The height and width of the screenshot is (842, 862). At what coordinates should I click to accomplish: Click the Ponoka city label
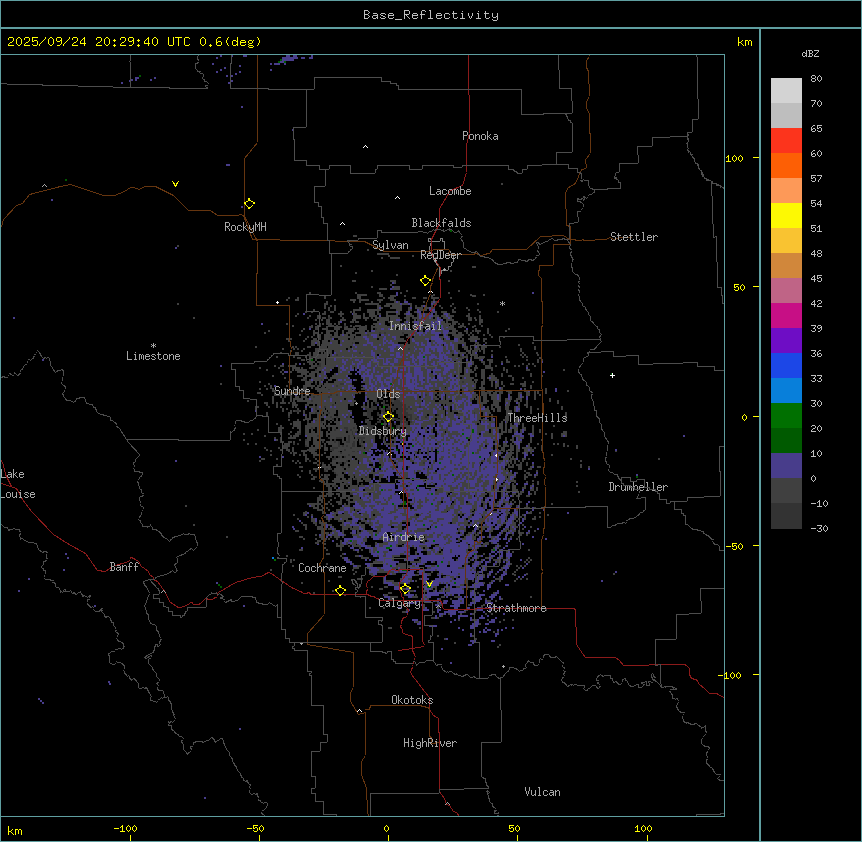click(x=480, y=136)
